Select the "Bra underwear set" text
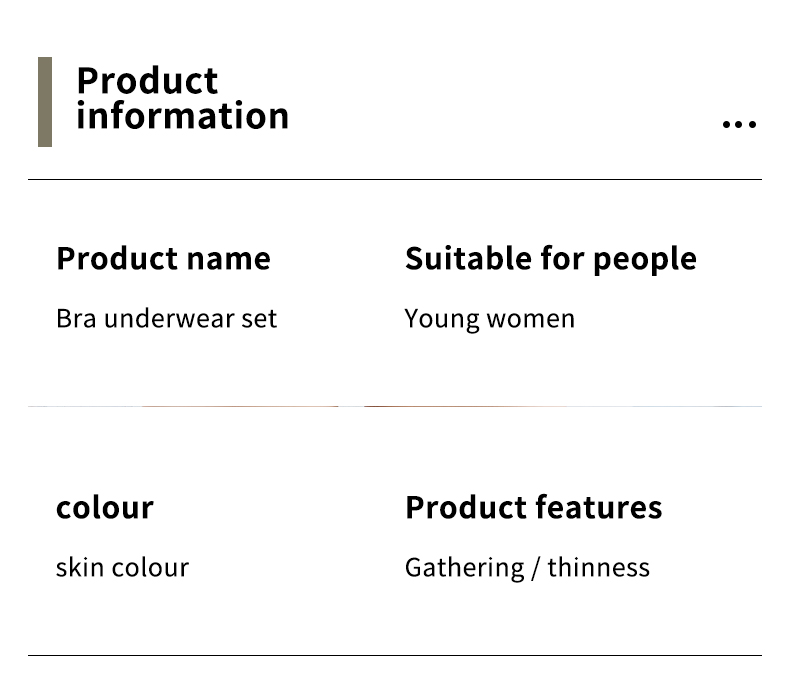The image size is (790, 680). tap(167, 318)
